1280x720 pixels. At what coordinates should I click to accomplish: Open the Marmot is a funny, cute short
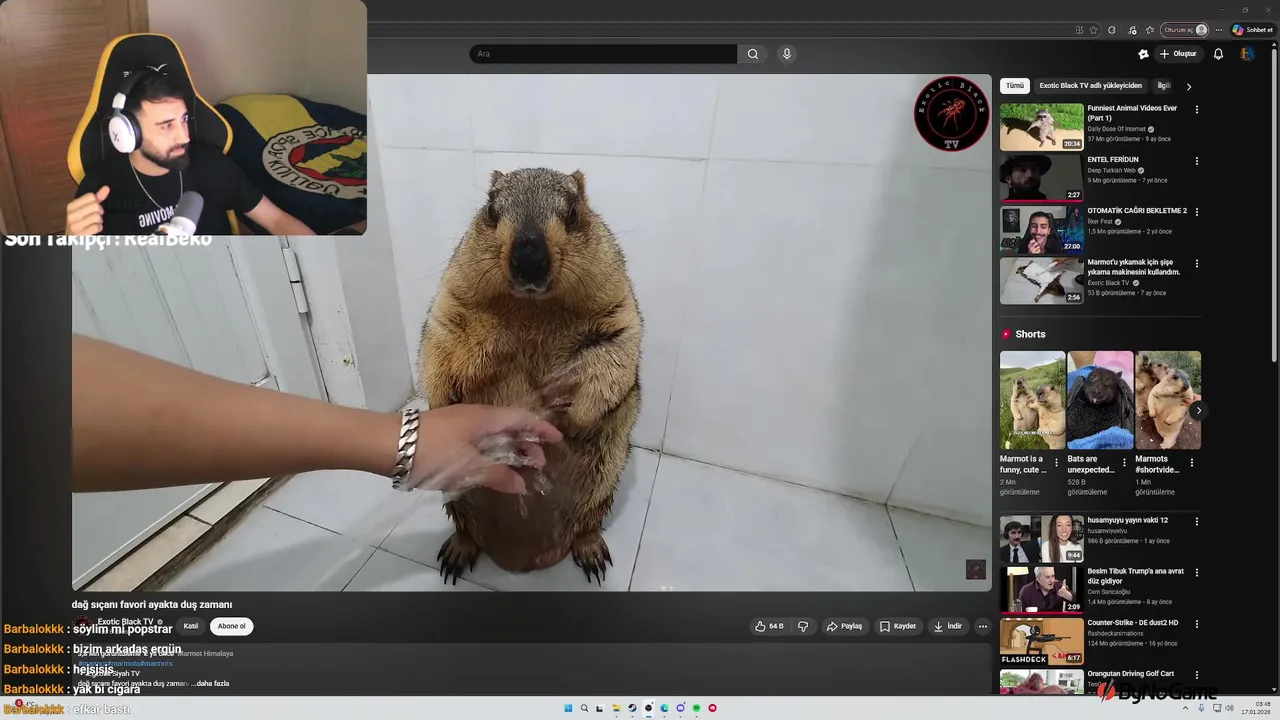(1032, 400)
